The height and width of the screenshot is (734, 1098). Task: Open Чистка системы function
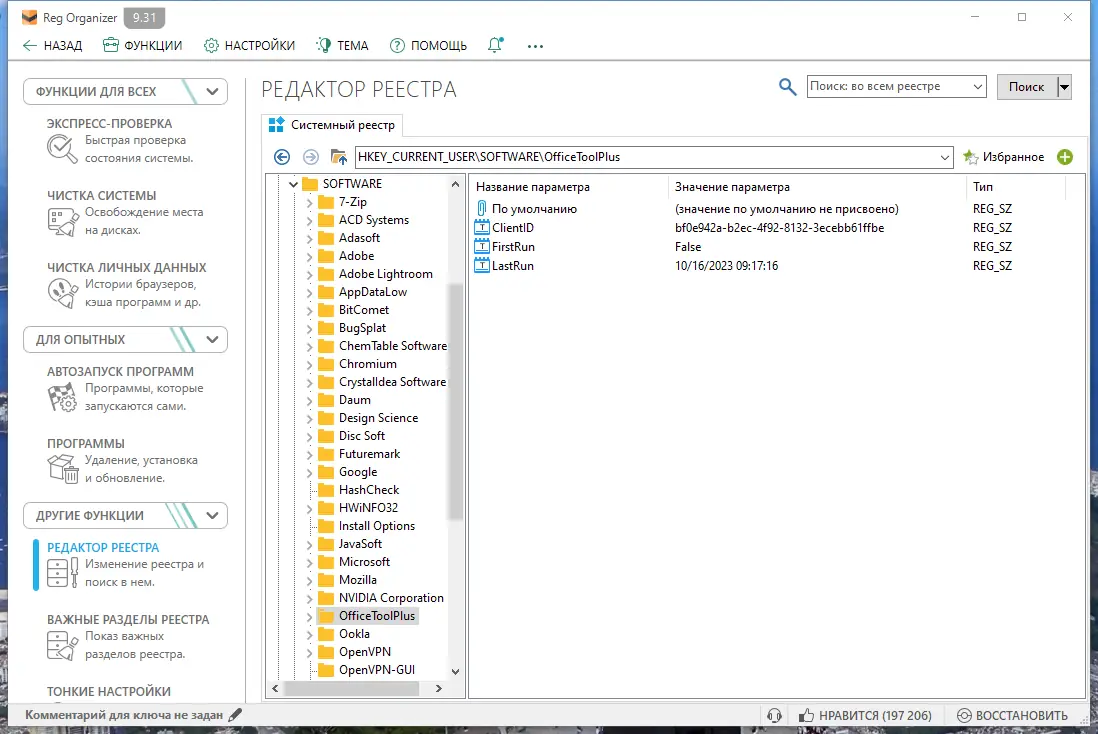(x=102, y=195)
